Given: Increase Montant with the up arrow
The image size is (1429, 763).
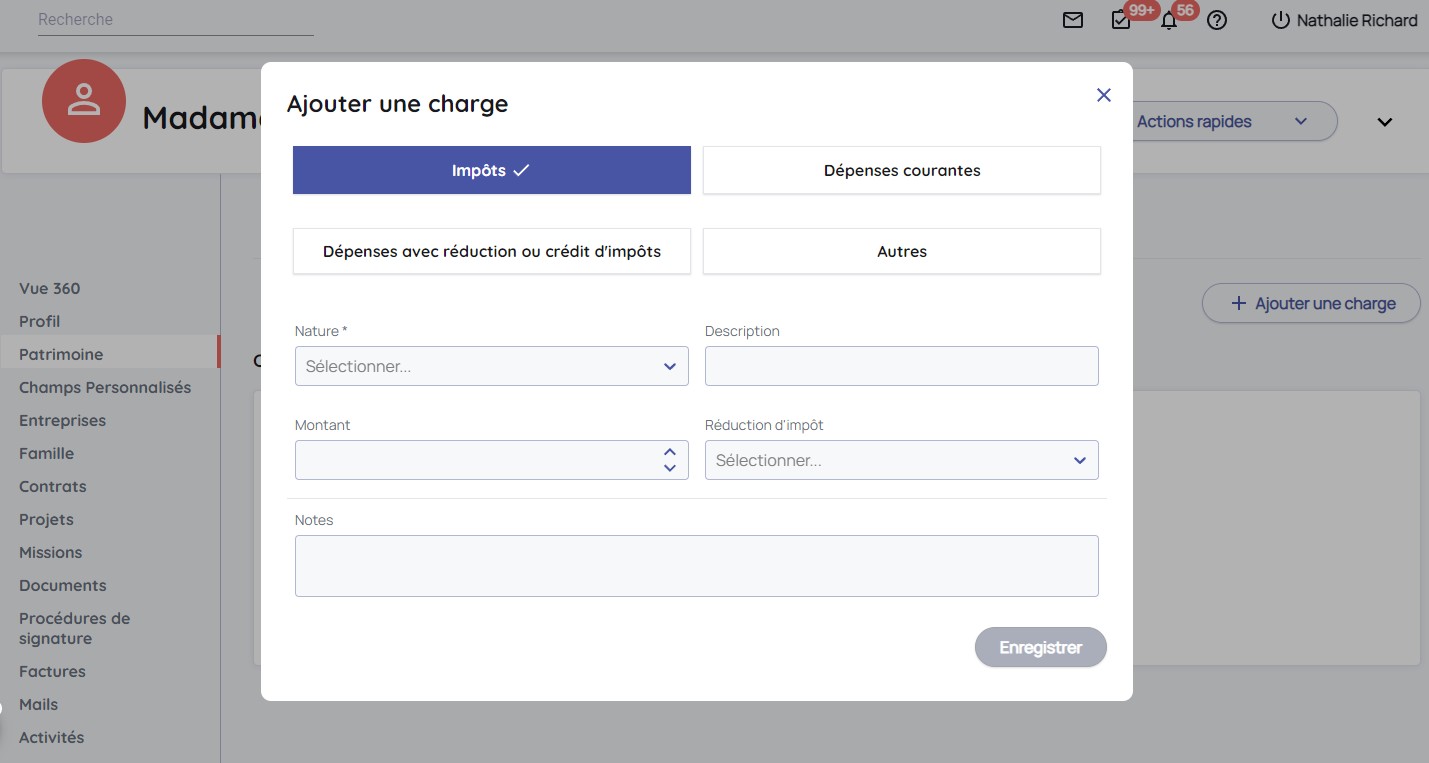Looking at the screenshot, I should click(670, 452).
